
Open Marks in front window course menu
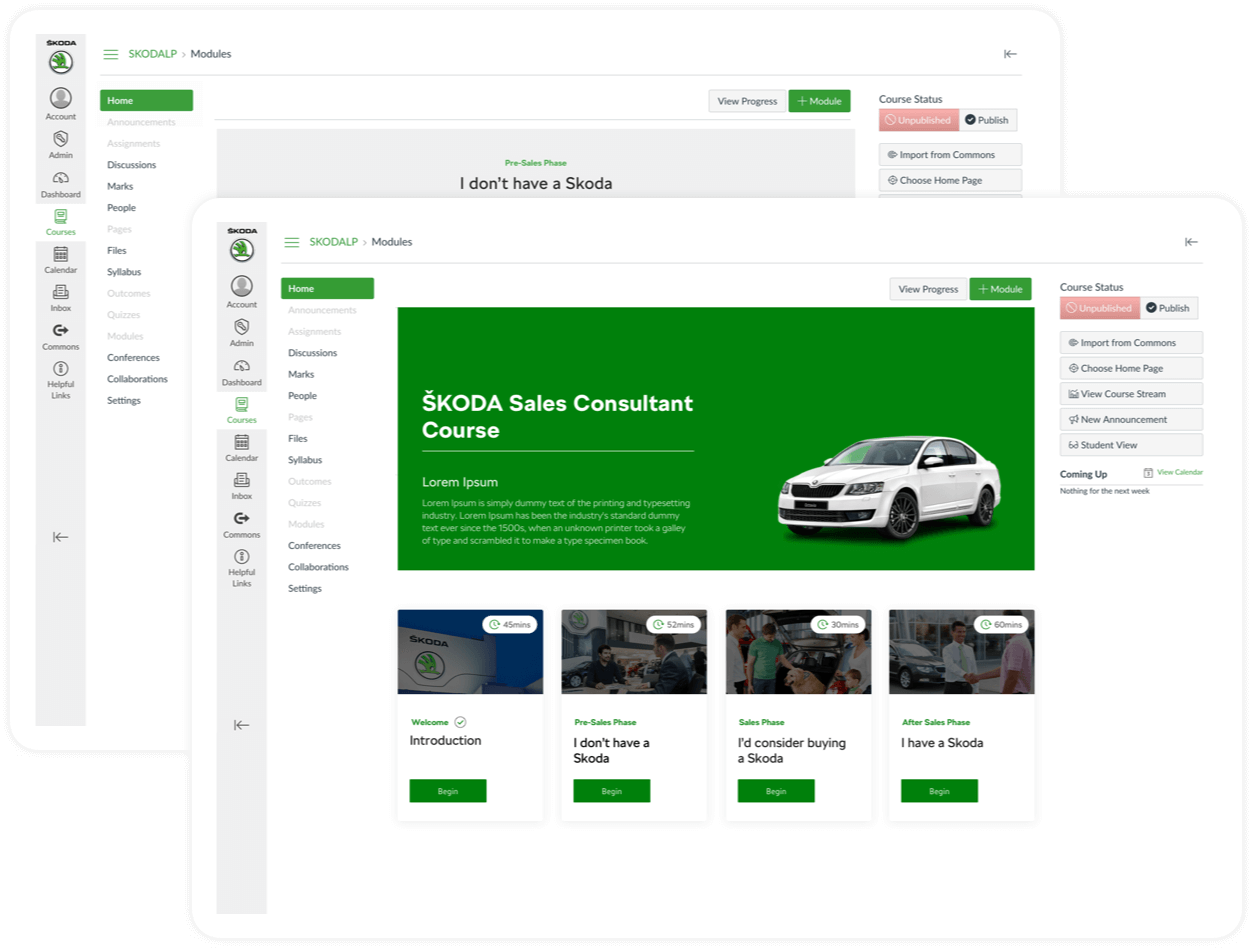(x=301, y=374)
